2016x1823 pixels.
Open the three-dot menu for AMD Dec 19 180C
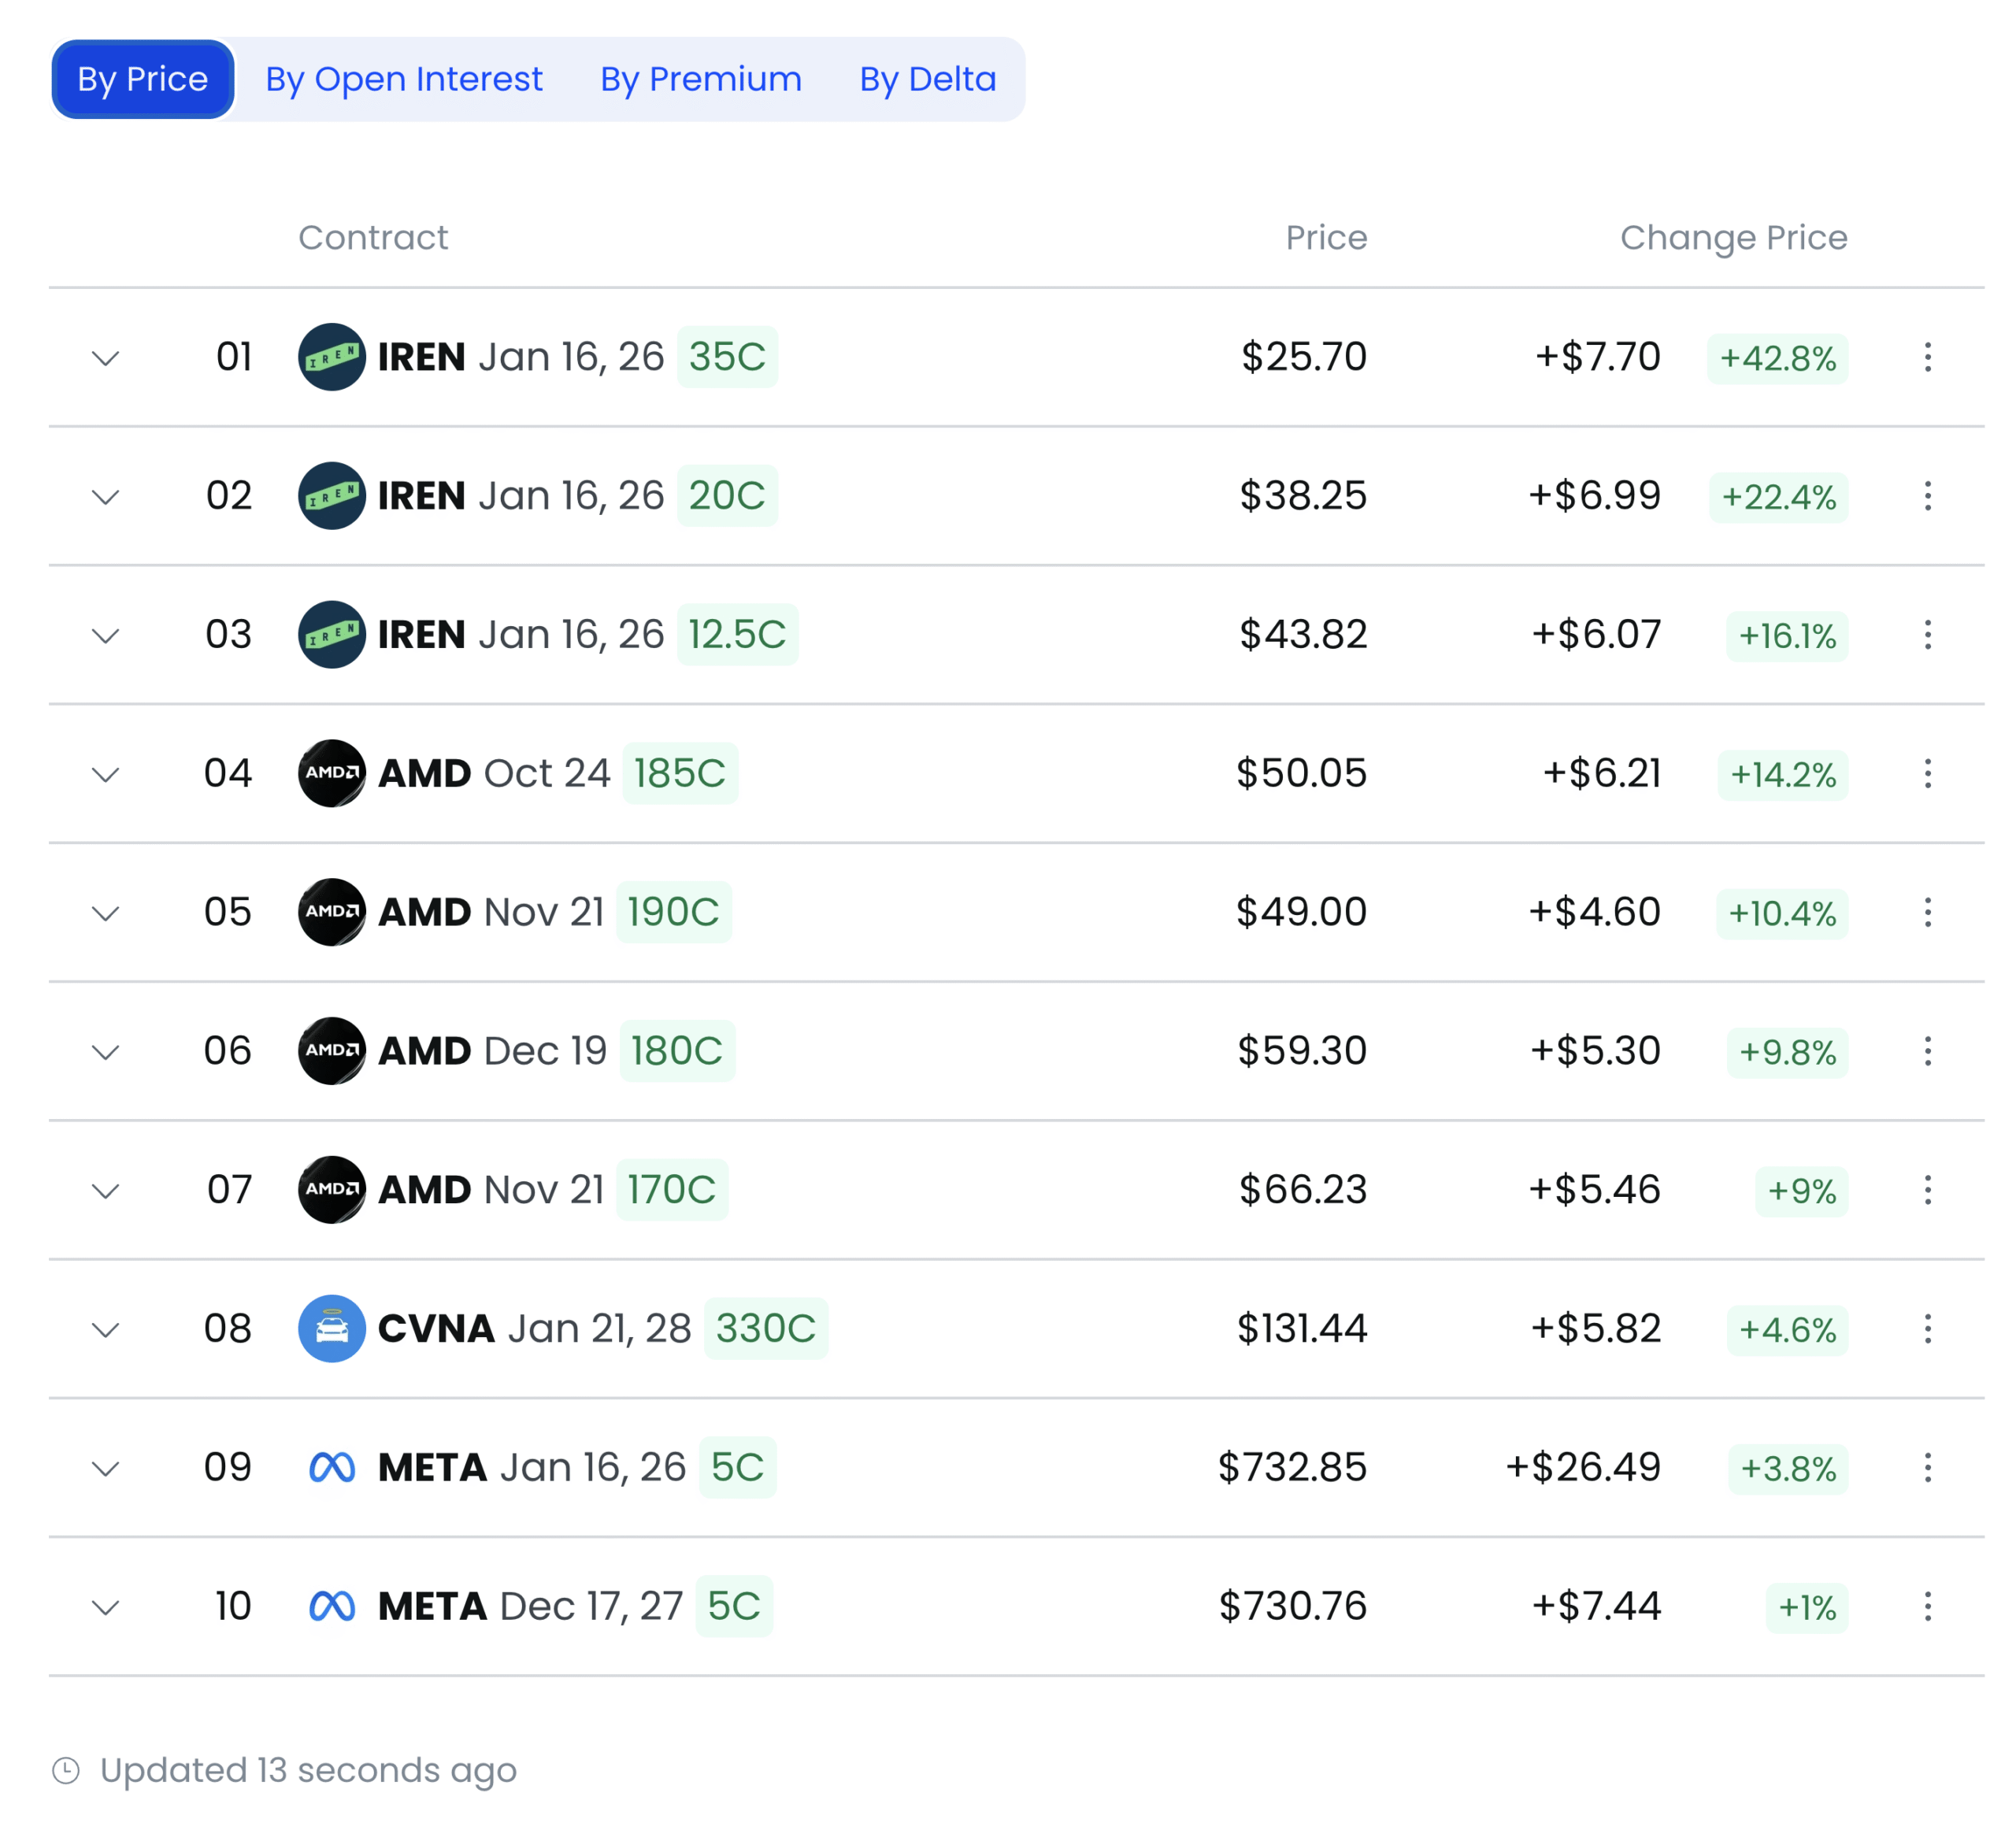[x=1927, y=1051]
